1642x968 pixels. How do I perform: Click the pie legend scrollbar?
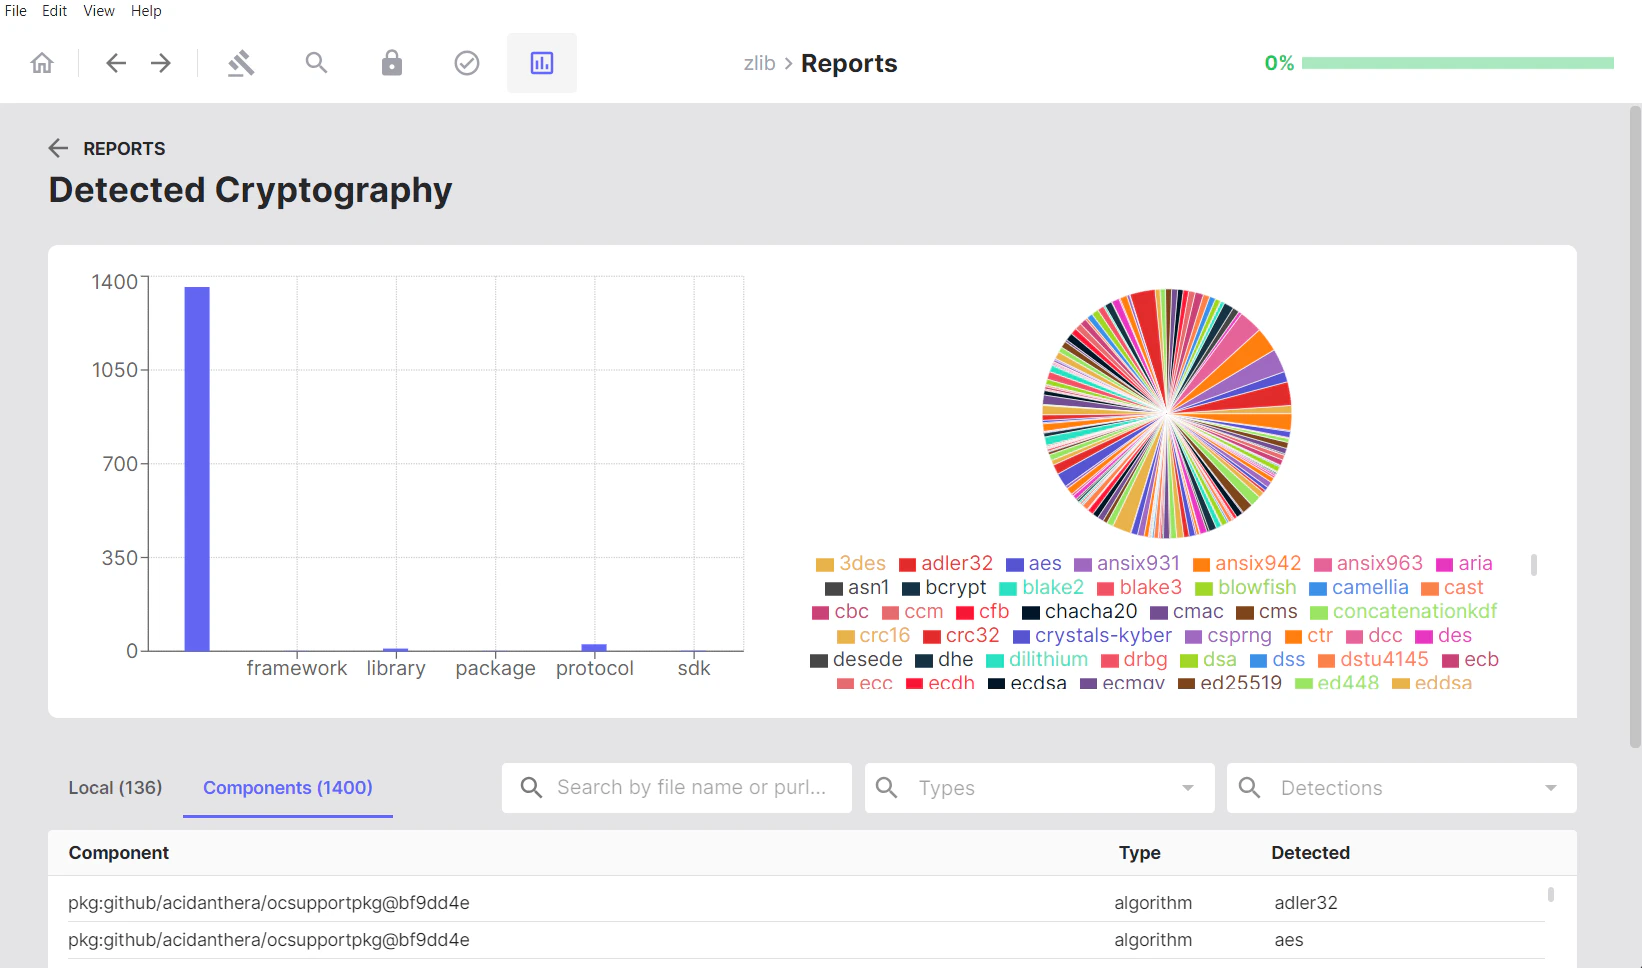[1534, 565]
